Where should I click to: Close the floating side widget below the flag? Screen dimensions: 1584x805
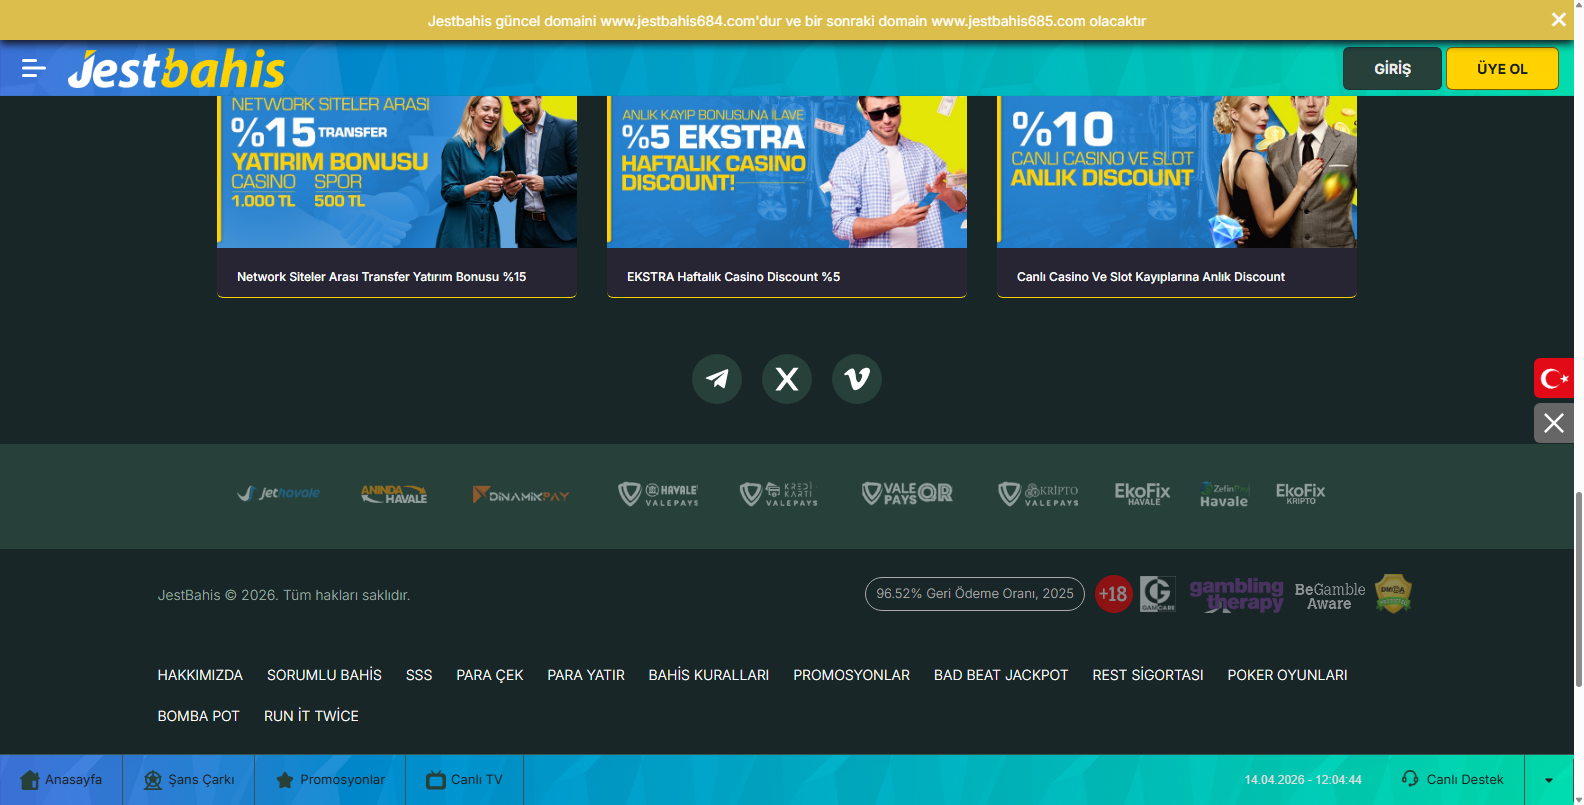click(1554, 423)
